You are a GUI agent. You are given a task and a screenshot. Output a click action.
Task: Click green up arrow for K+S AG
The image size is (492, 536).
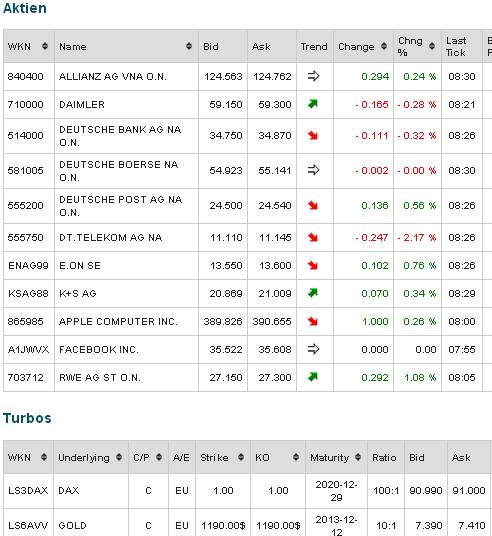tap(313, 293)
